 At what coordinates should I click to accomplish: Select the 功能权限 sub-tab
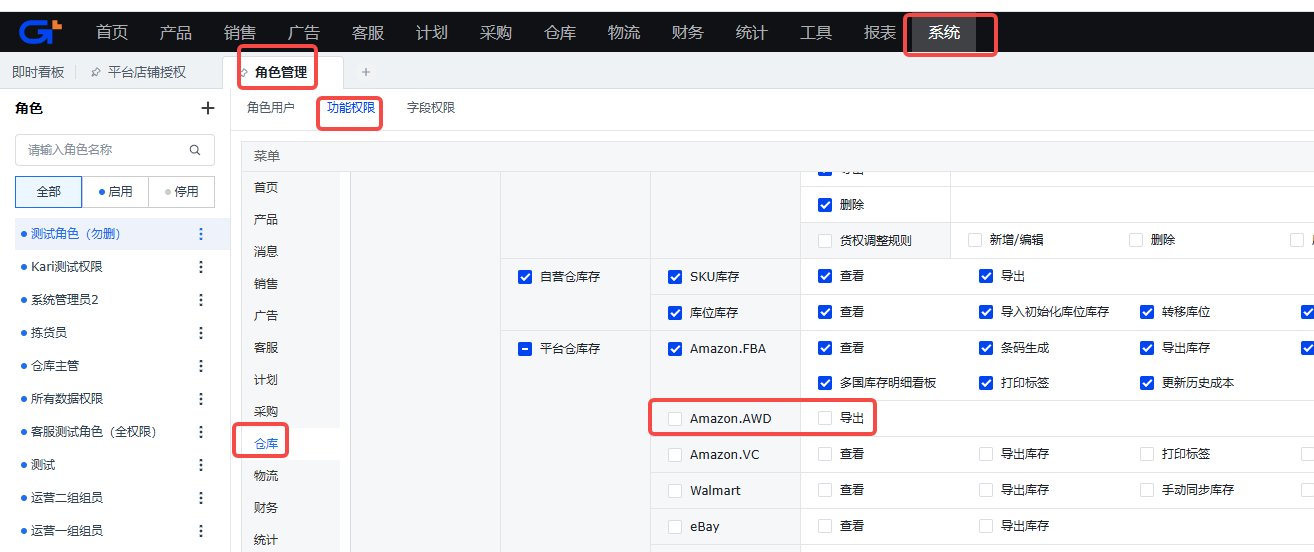[351, 108]
